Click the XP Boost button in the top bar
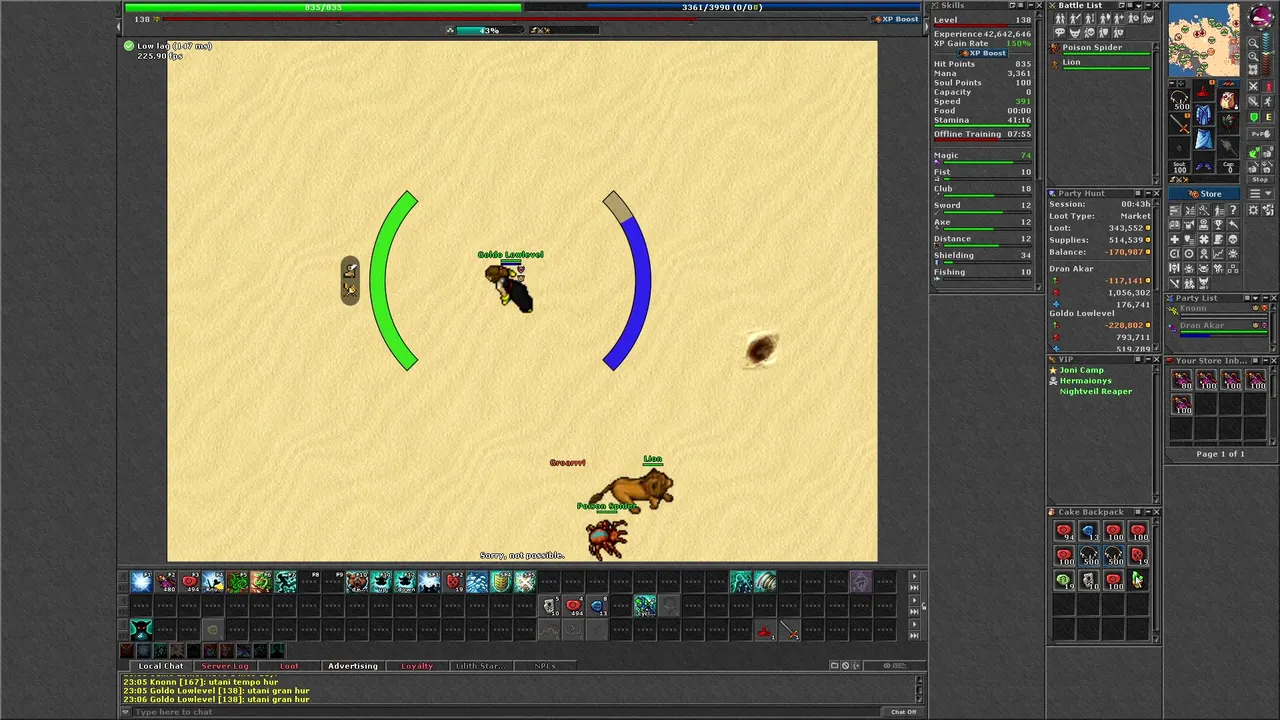This screenshot has width=1280, height=720. tap(895, 19)
